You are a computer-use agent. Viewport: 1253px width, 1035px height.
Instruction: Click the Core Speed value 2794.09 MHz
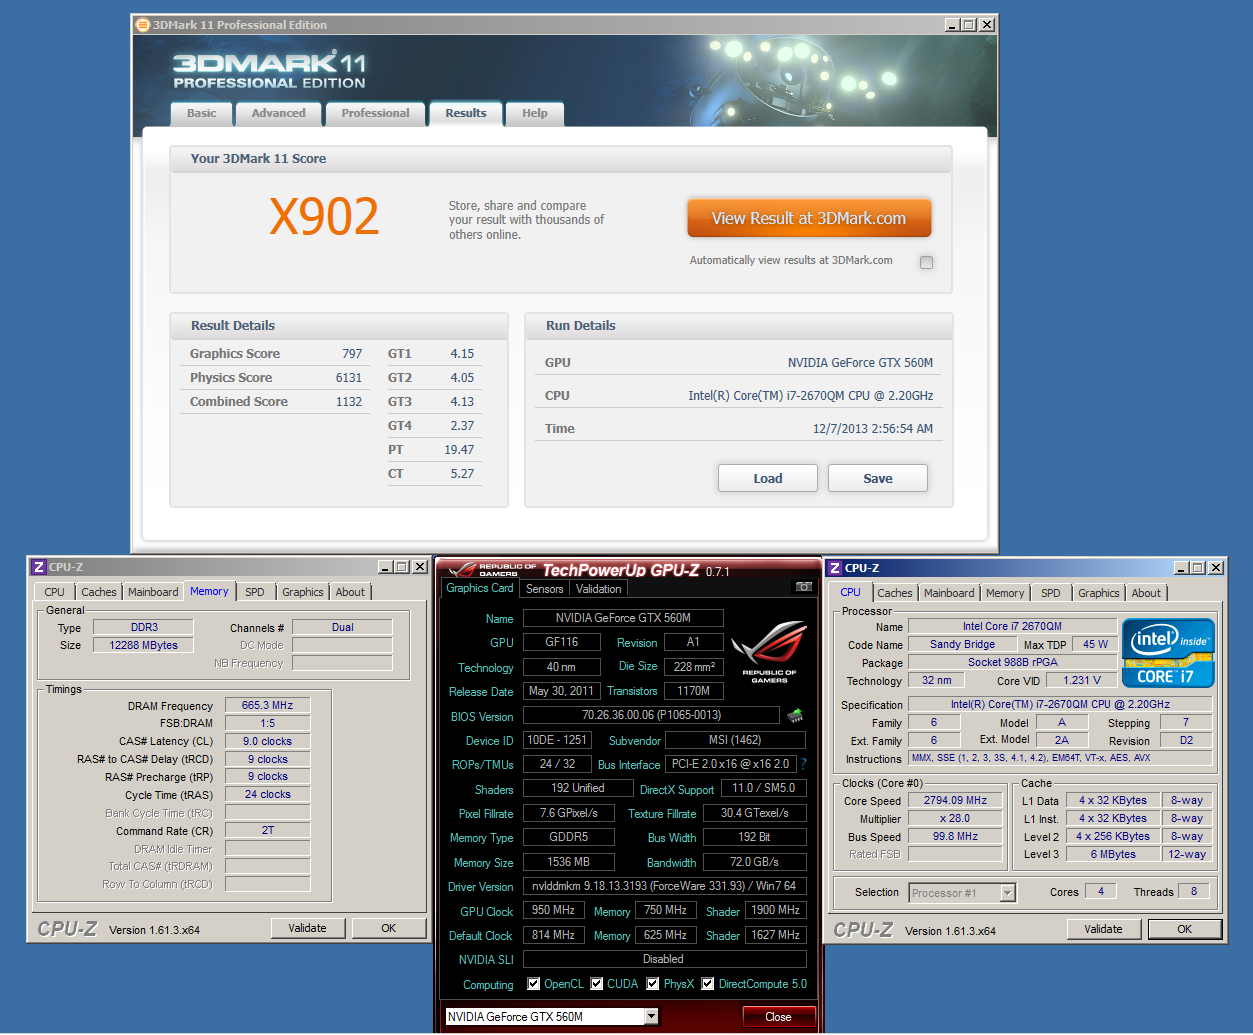point(955,800)
